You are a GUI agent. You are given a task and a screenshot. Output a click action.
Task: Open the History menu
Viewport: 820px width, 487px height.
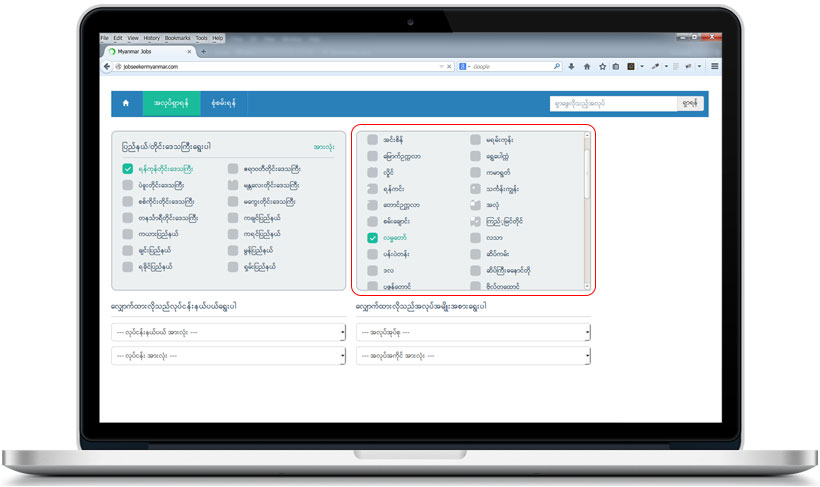tap(152, 38)
